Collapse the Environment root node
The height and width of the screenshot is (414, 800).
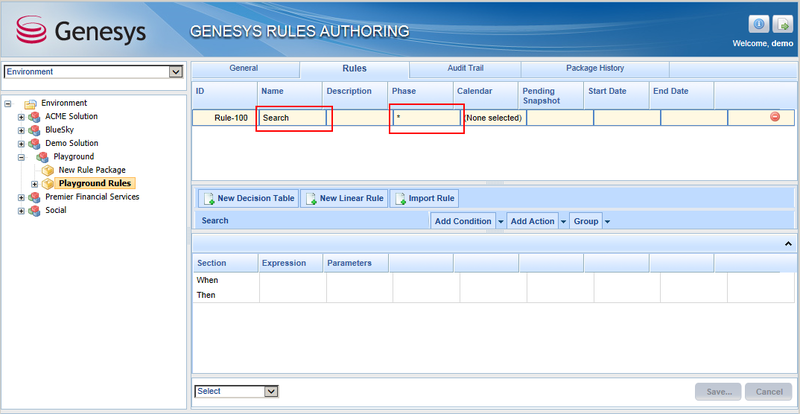coord(7,104)
